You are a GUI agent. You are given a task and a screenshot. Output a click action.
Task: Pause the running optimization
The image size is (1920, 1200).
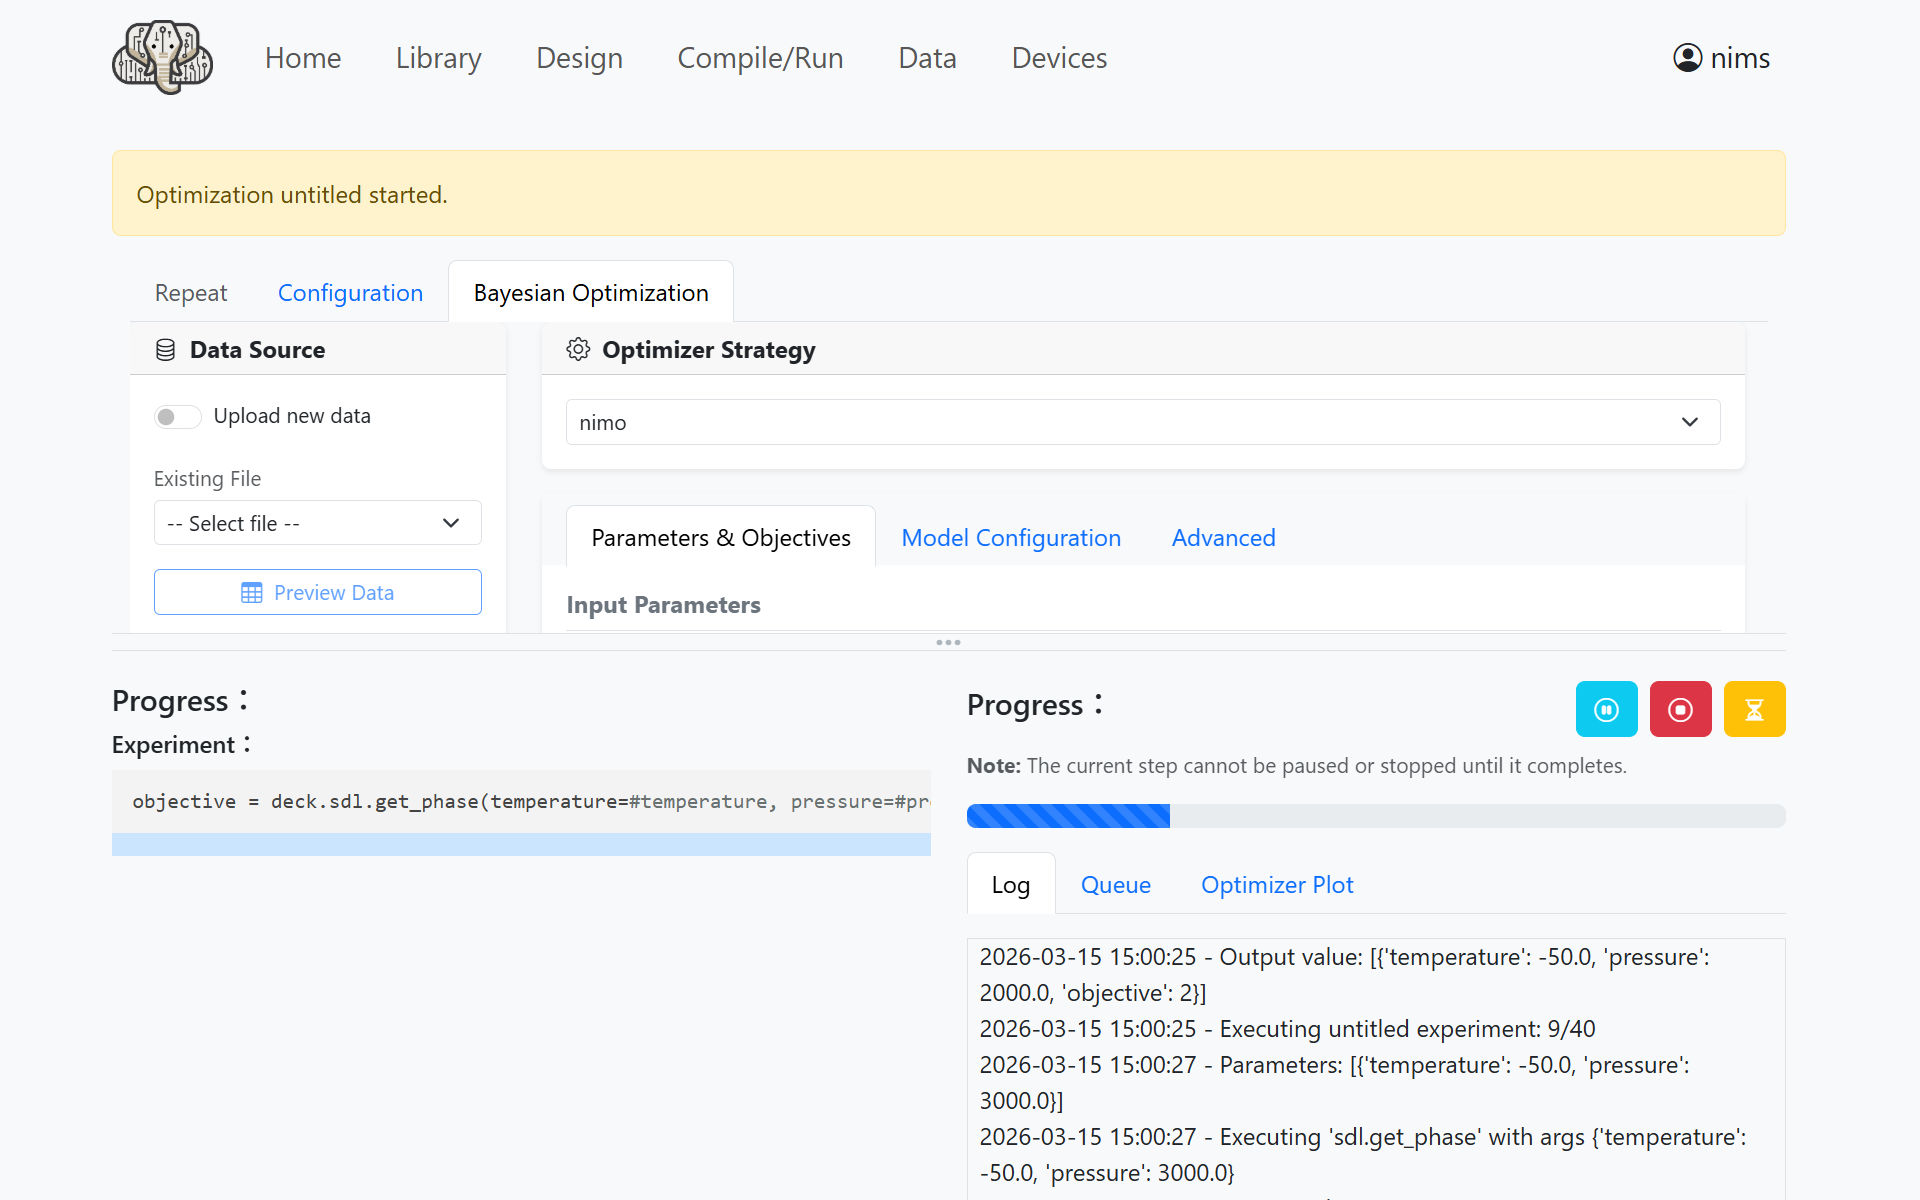[1606, 709]
